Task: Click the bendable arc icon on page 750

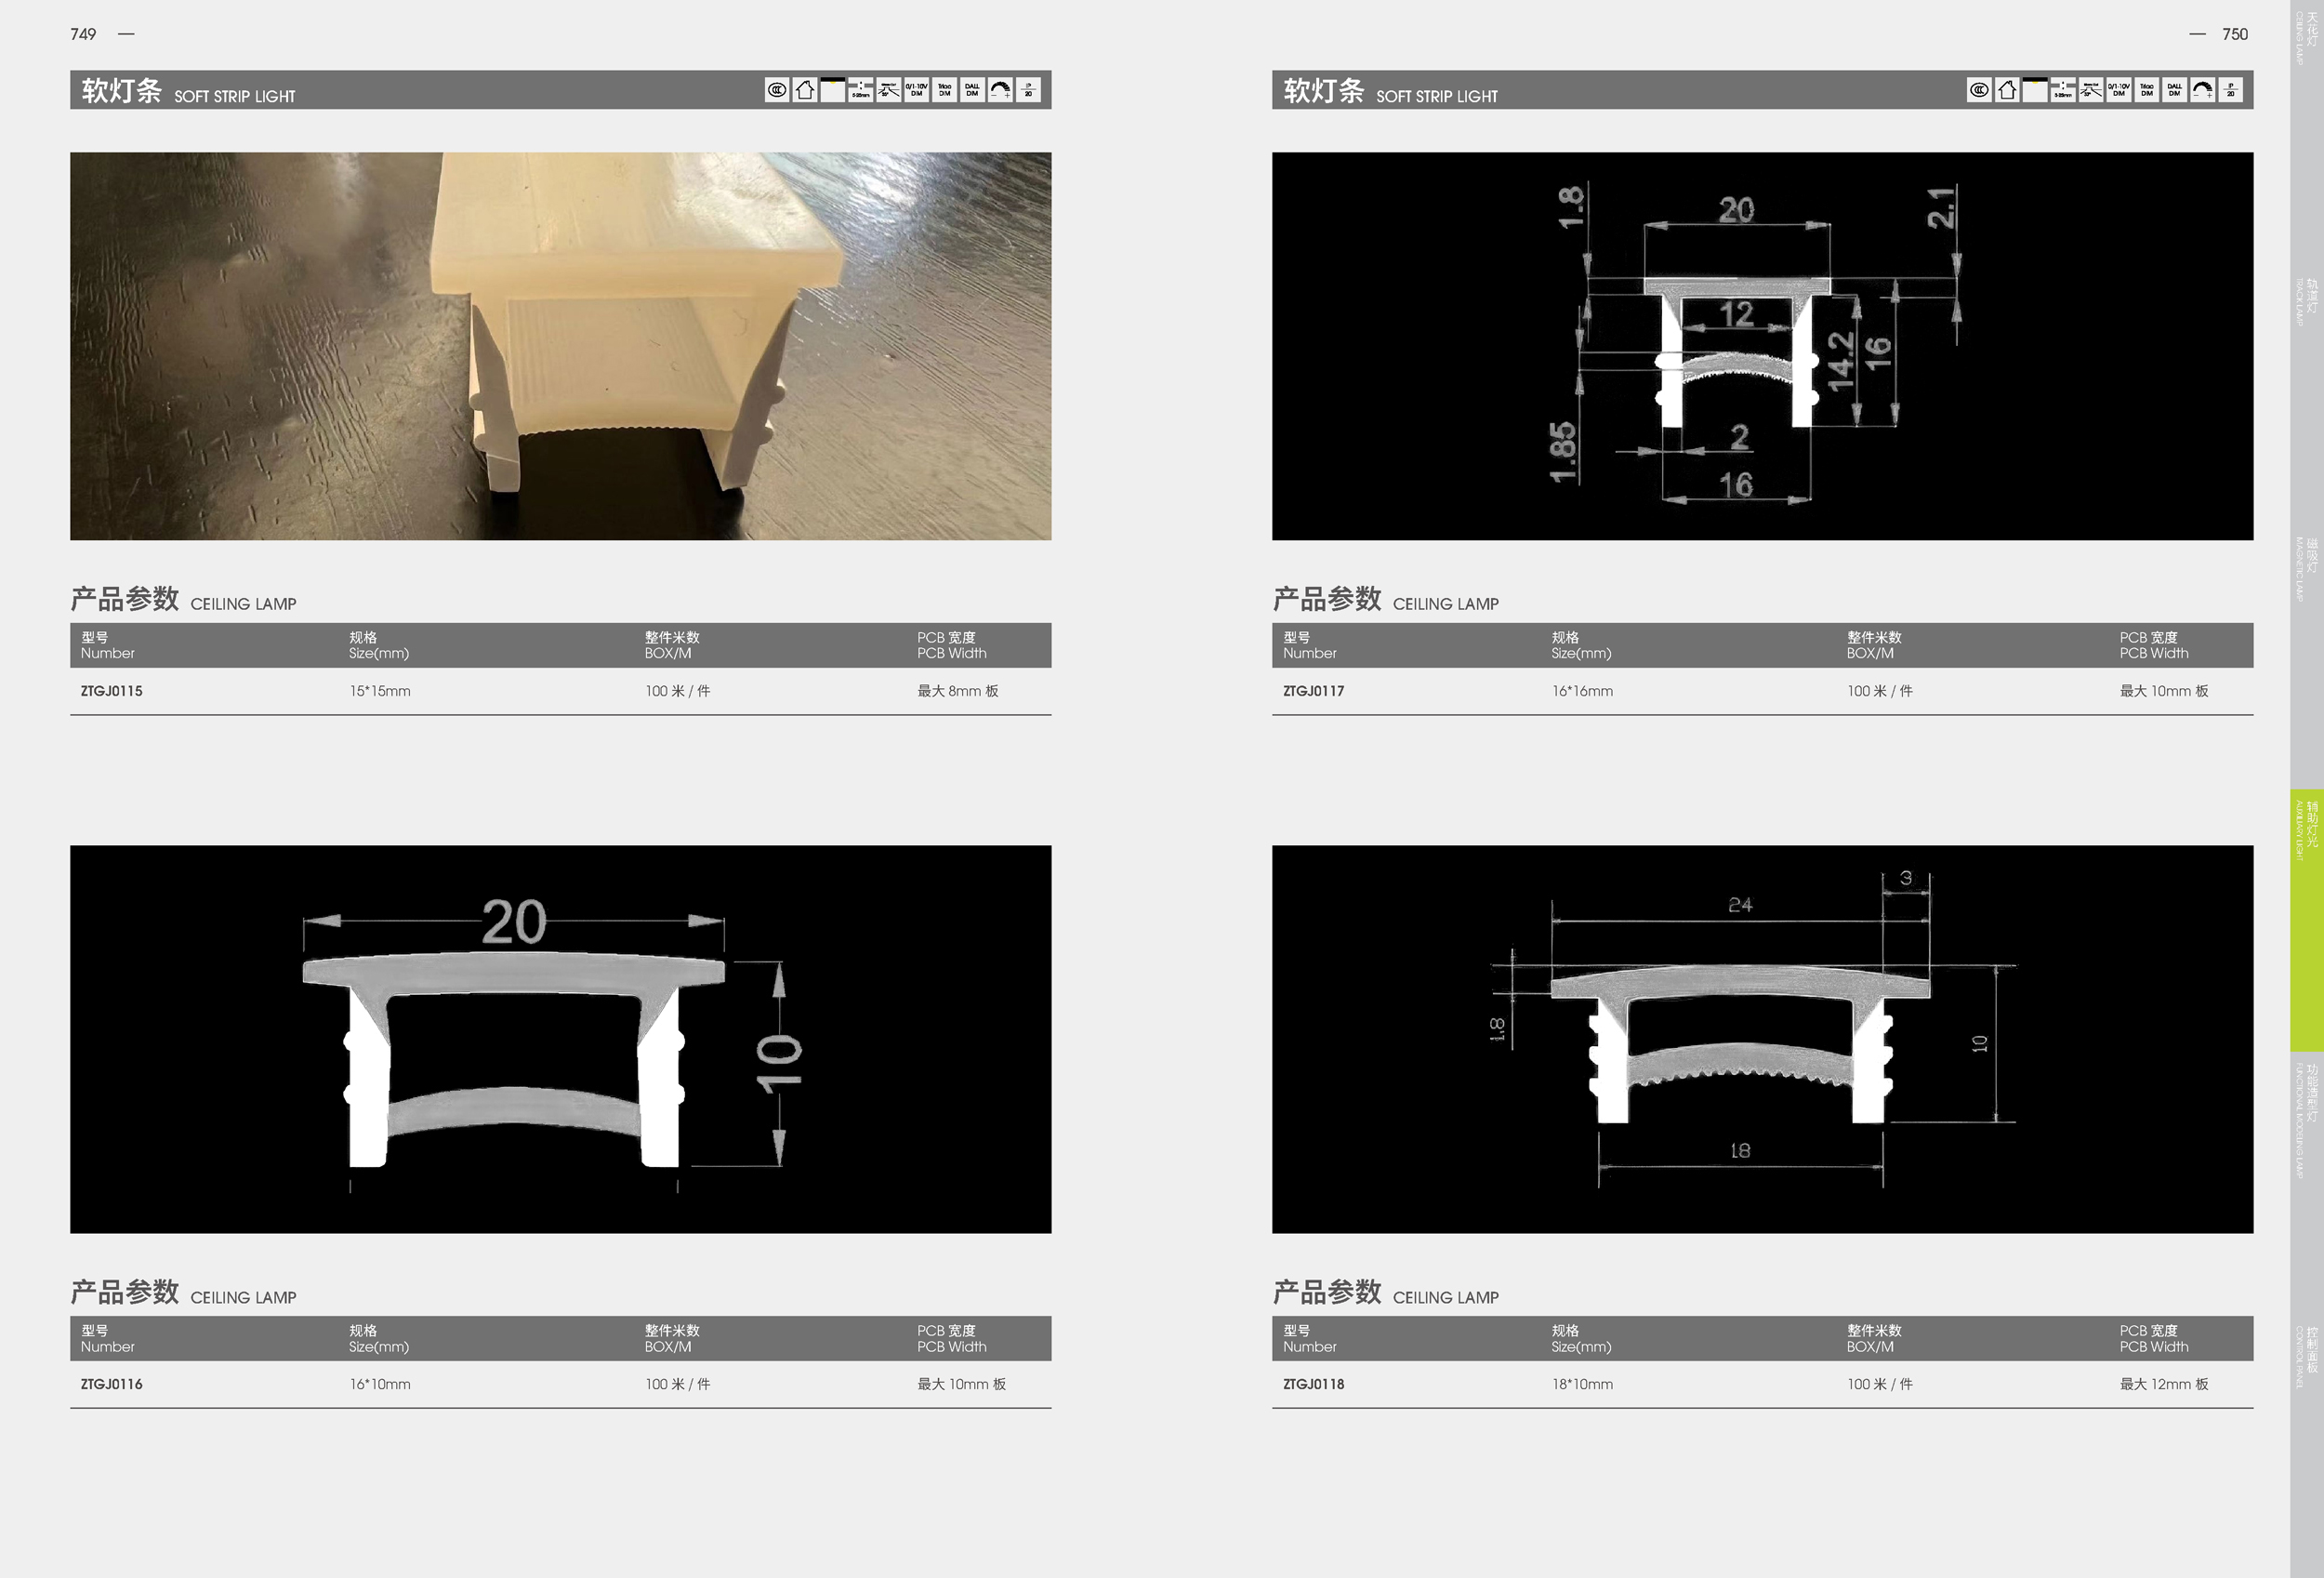Action: pyautogui.click(x=2202, y=90)
